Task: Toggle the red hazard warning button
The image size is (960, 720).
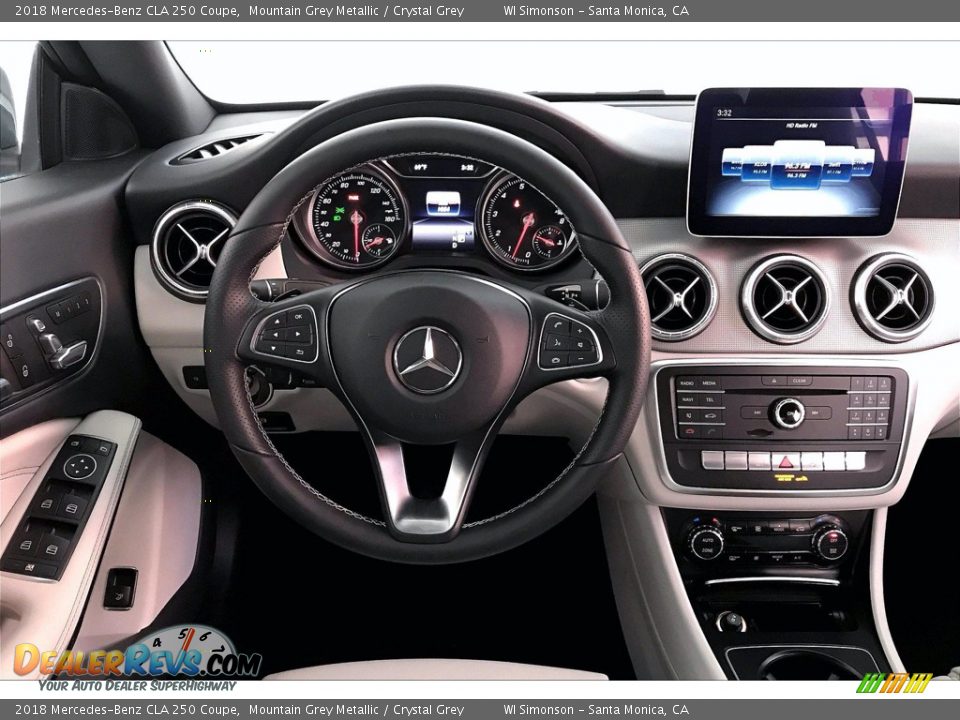Action: 785,462
